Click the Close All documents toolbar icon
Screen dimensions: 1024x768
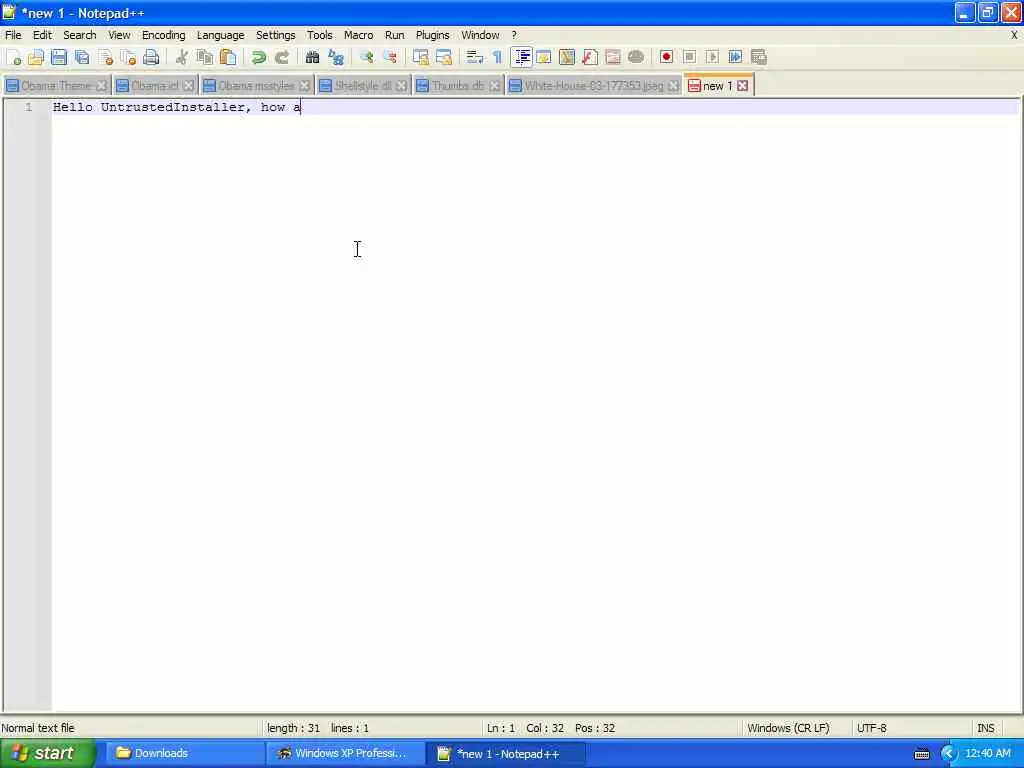[x=128, y=57]
